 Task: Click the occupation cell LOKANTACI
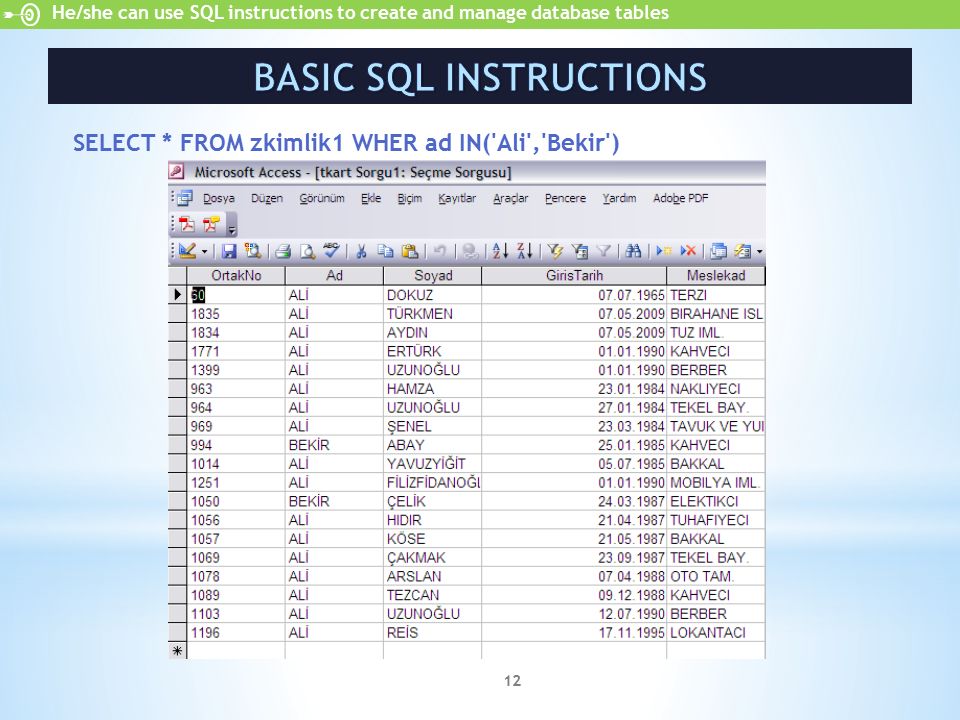point(716,632)
